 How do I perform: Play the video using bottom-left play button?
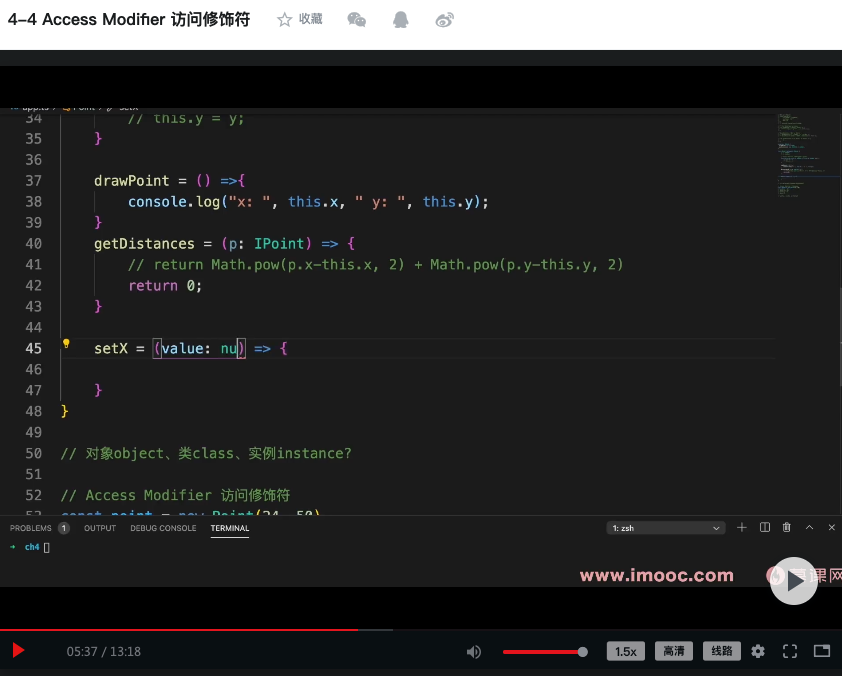(x=18, y=651)
